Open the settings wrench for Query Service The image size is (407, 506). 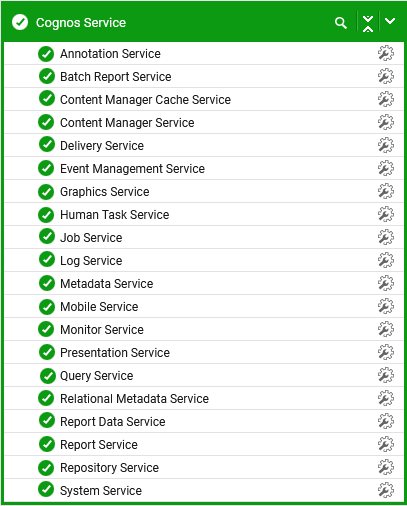pyautogui.click(x=386, y=375)
